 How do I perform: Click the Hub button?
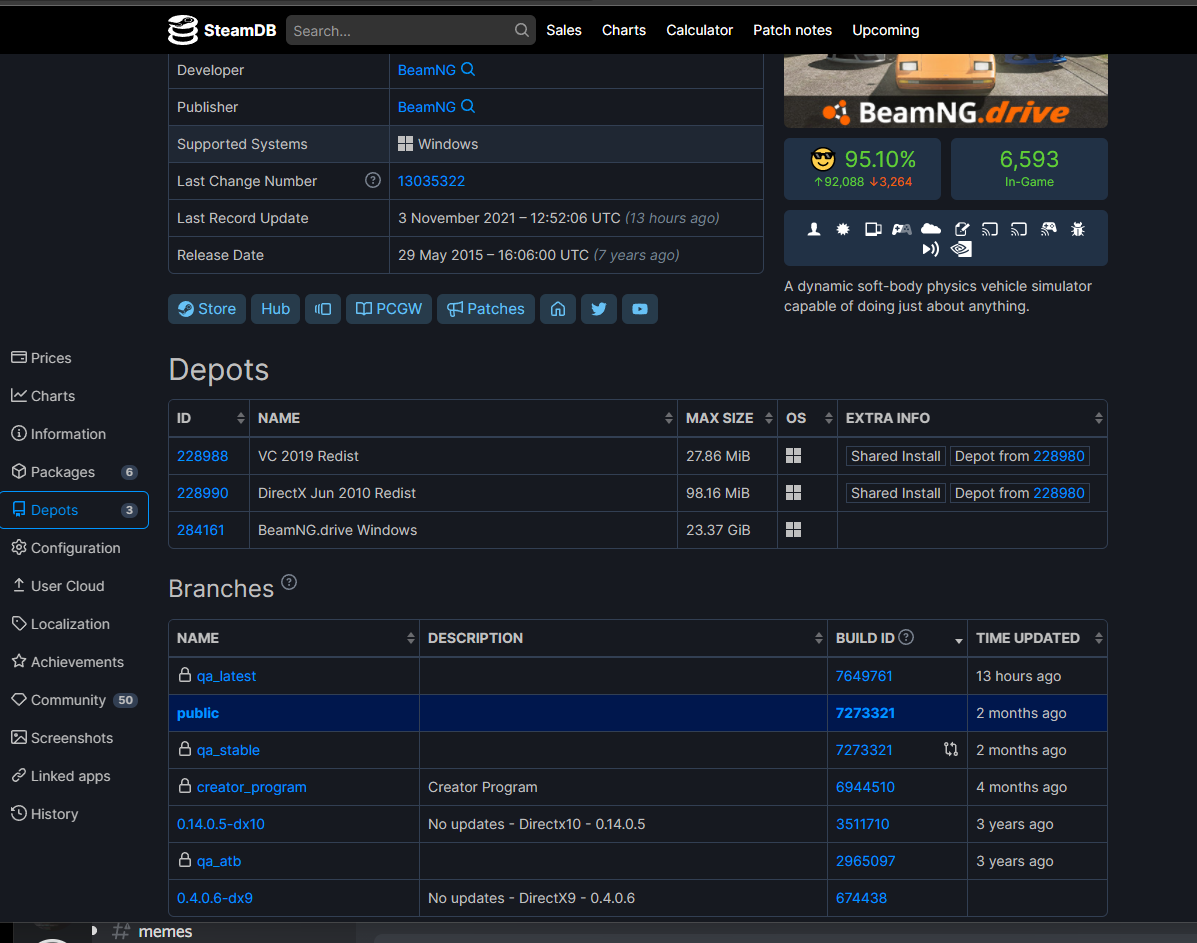276,308
